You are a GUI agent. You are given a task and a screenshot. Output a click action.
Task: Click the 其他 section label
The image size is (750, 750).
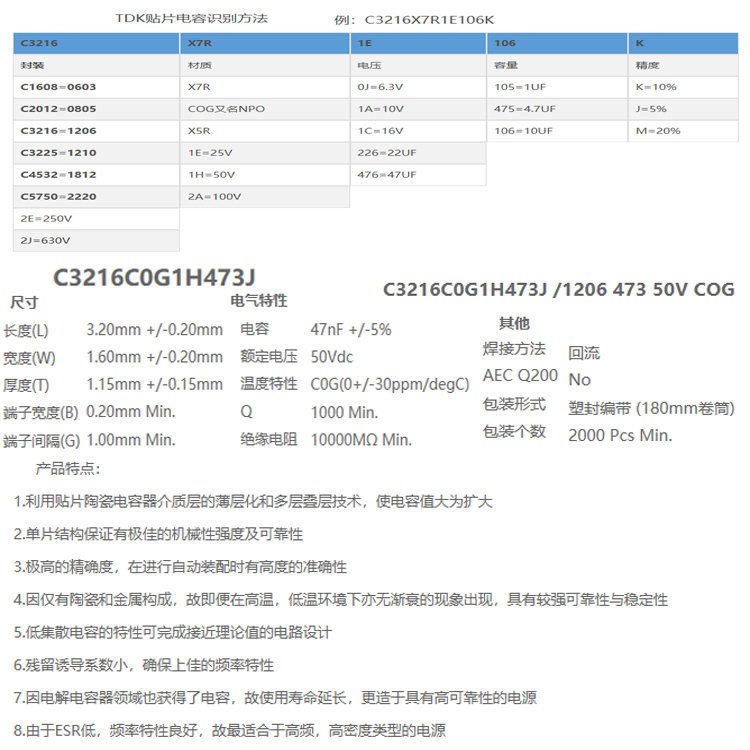click(514, 323)
